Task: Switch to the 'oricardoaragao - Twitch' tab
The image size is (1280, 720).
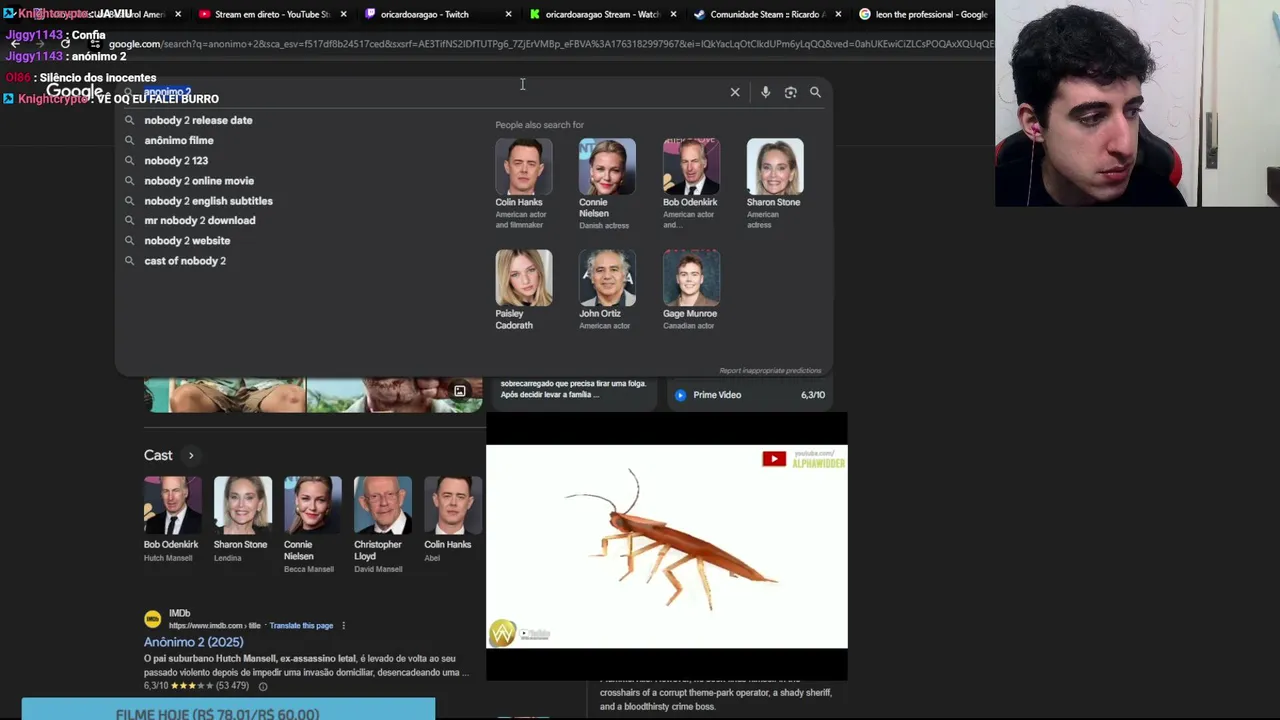Action: point(435,14)
